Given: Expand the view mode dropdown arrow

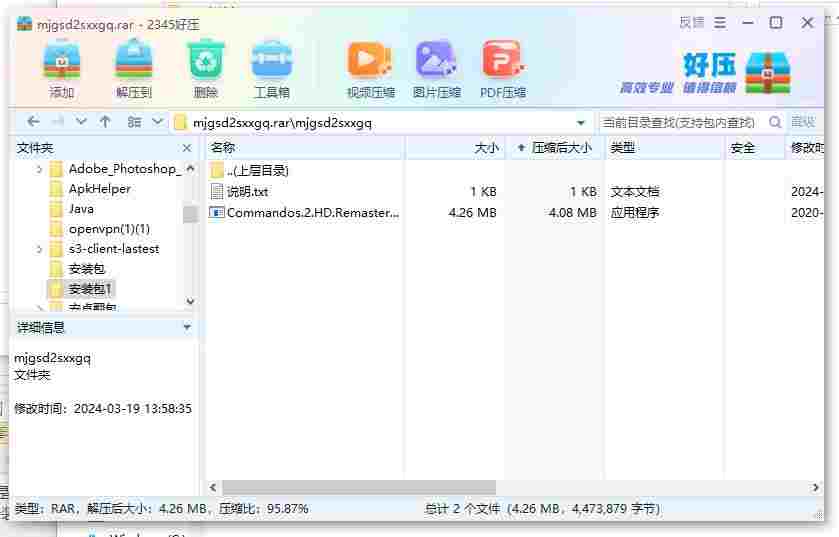Looking at the screenshot, I should pyautogui.click(x=157, y=122).
